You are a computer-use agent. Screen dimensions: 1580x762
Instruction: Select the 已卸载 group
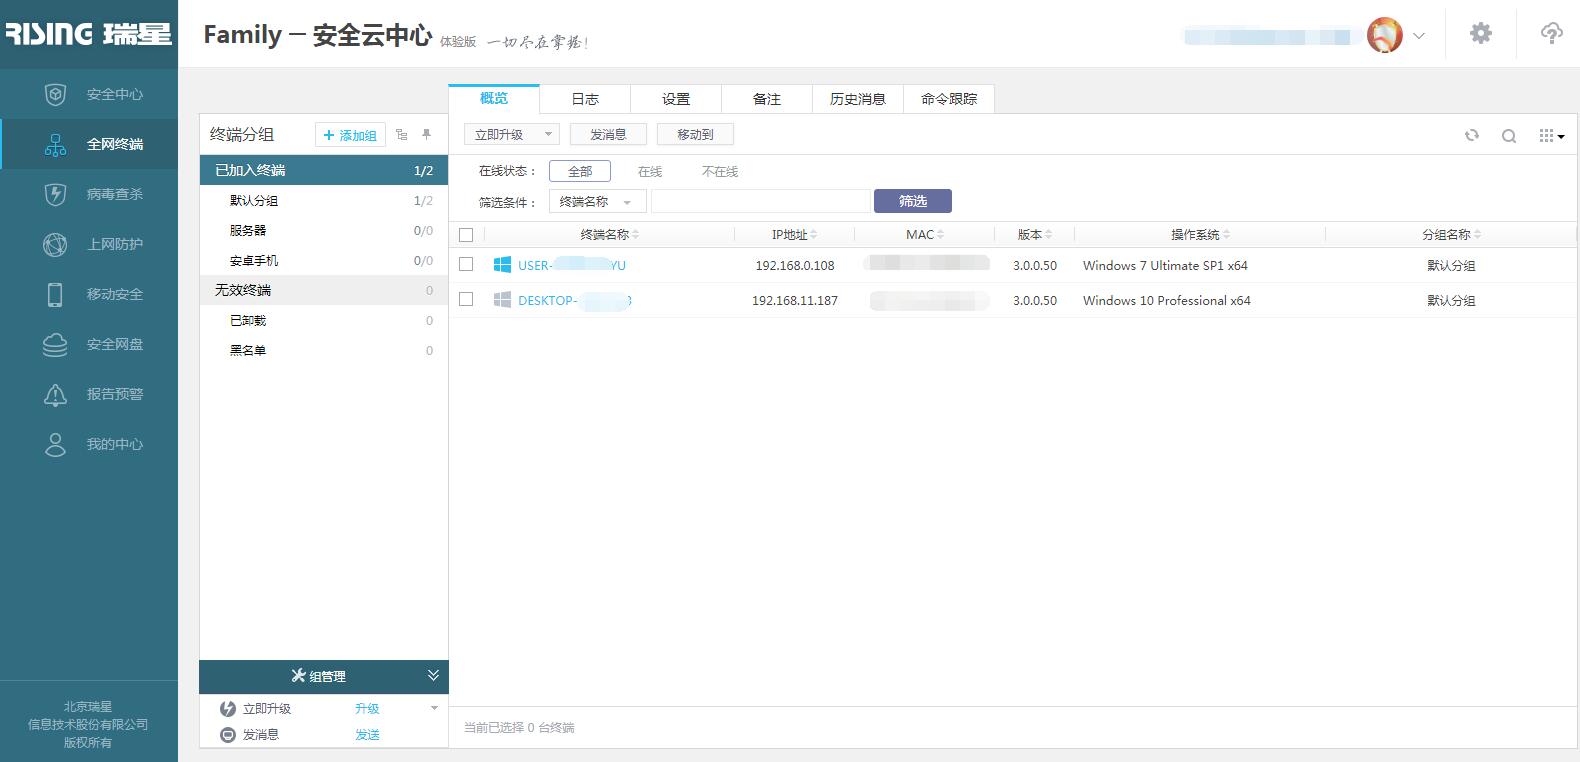(x=324, y=320)
